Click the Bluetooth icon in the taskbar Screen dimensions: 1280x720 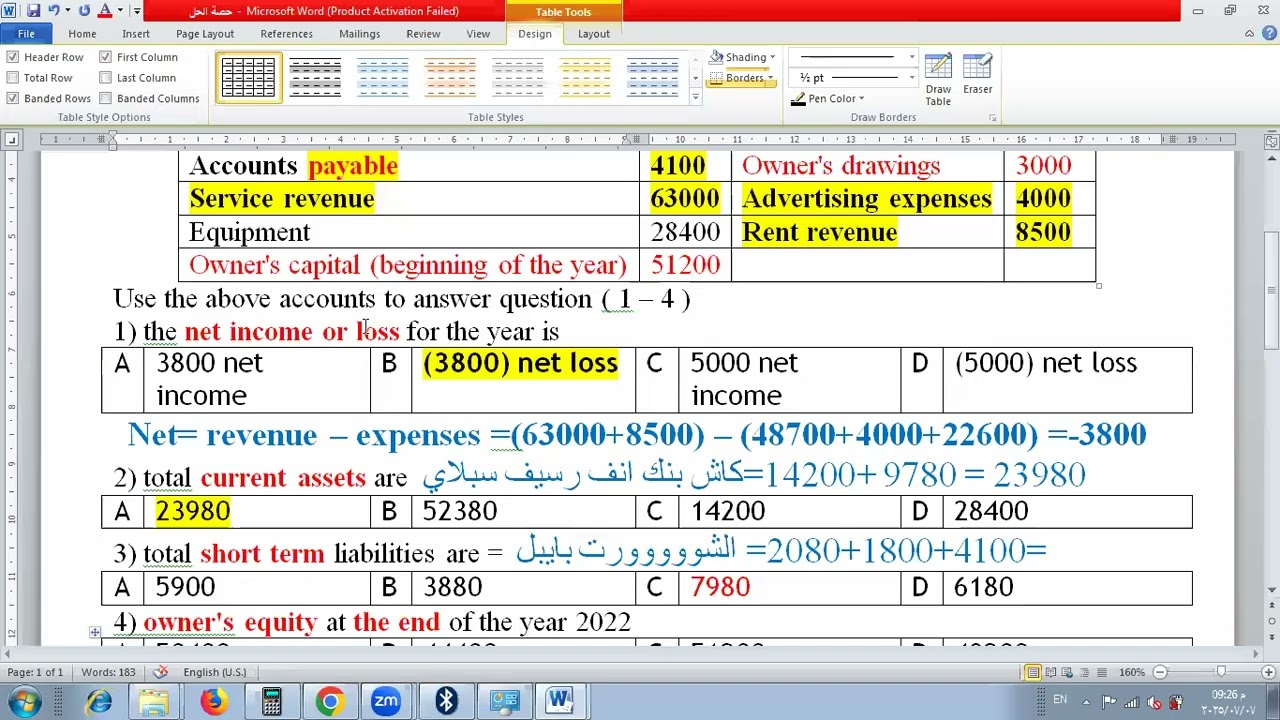446,702
